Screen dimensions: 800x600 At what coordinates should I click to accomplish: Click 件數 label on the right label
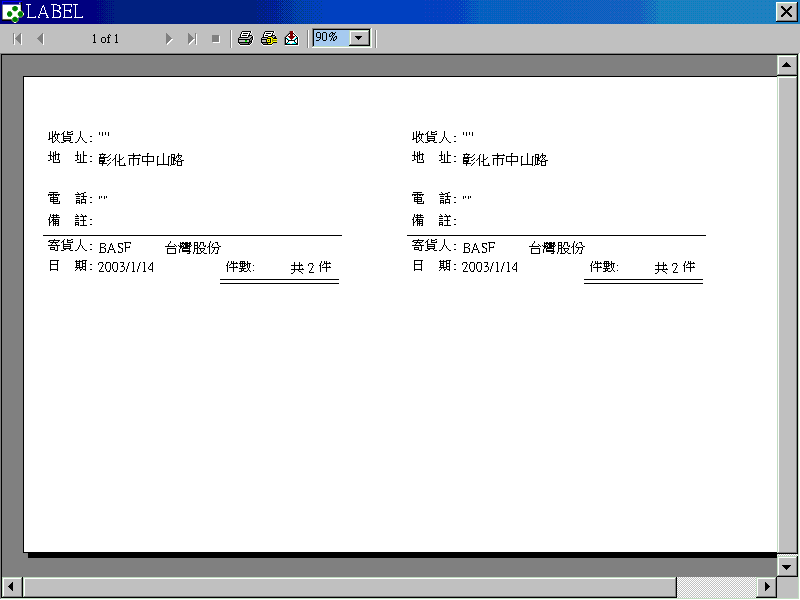click(604, 266)
